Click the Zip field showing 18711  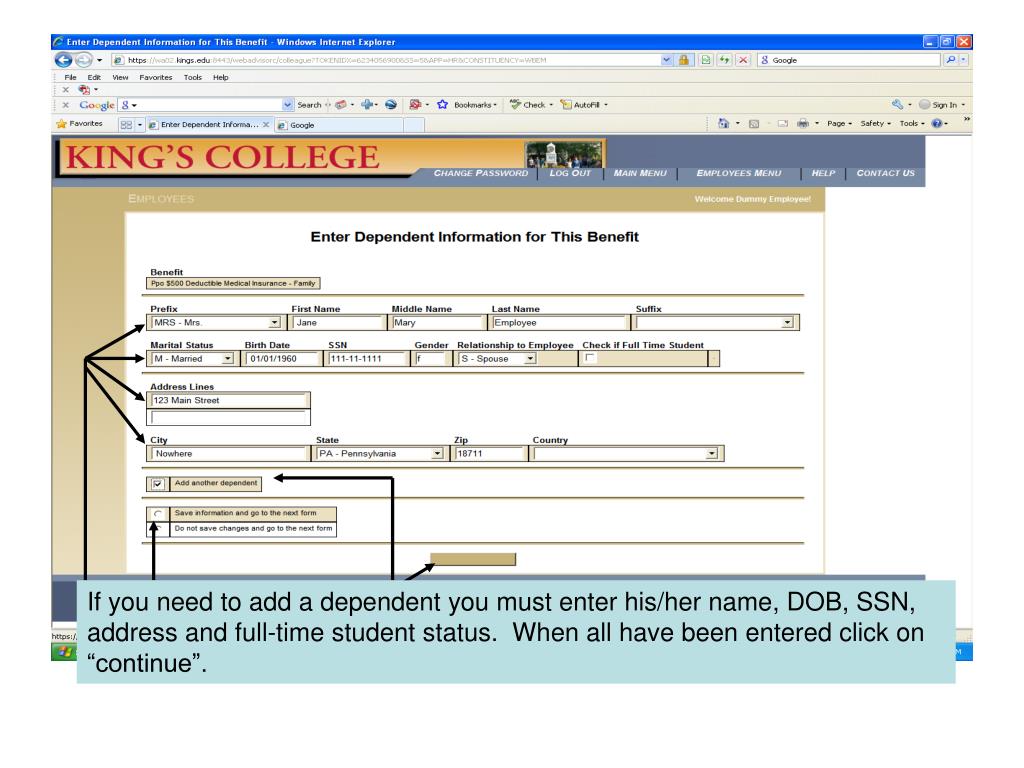tap(489, 453)
